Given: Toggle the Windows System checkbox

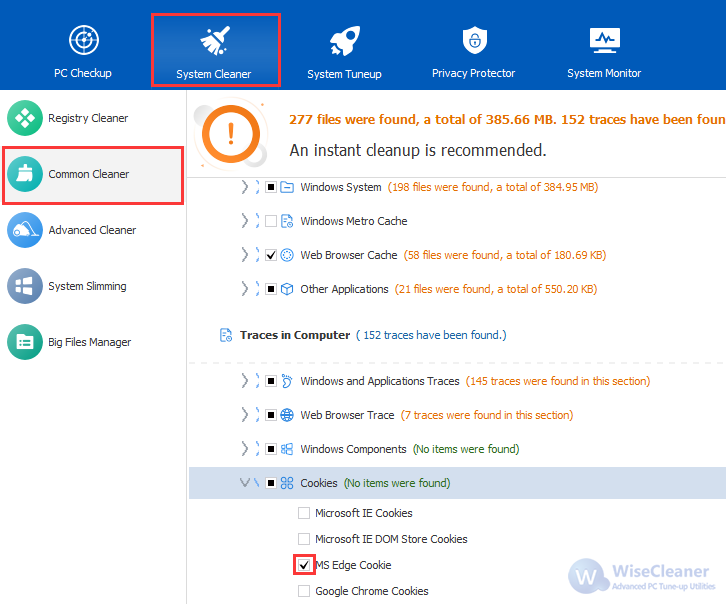Looking at the screenshot, I should coord(271,187).
